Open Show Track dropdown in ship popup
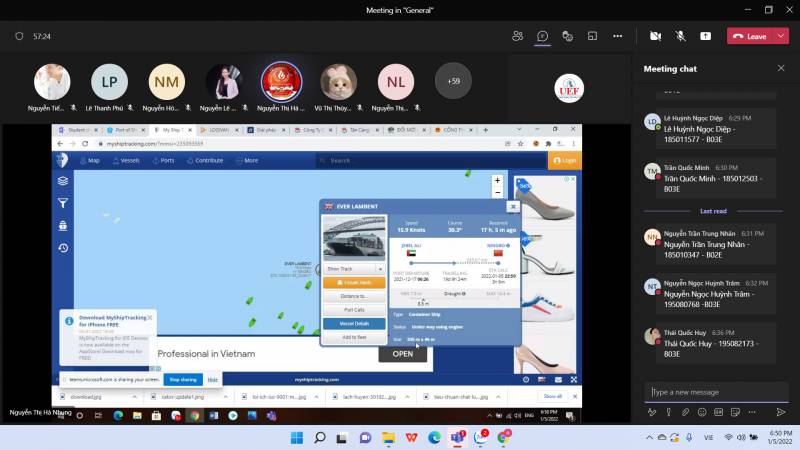 [x=354, y=269]
